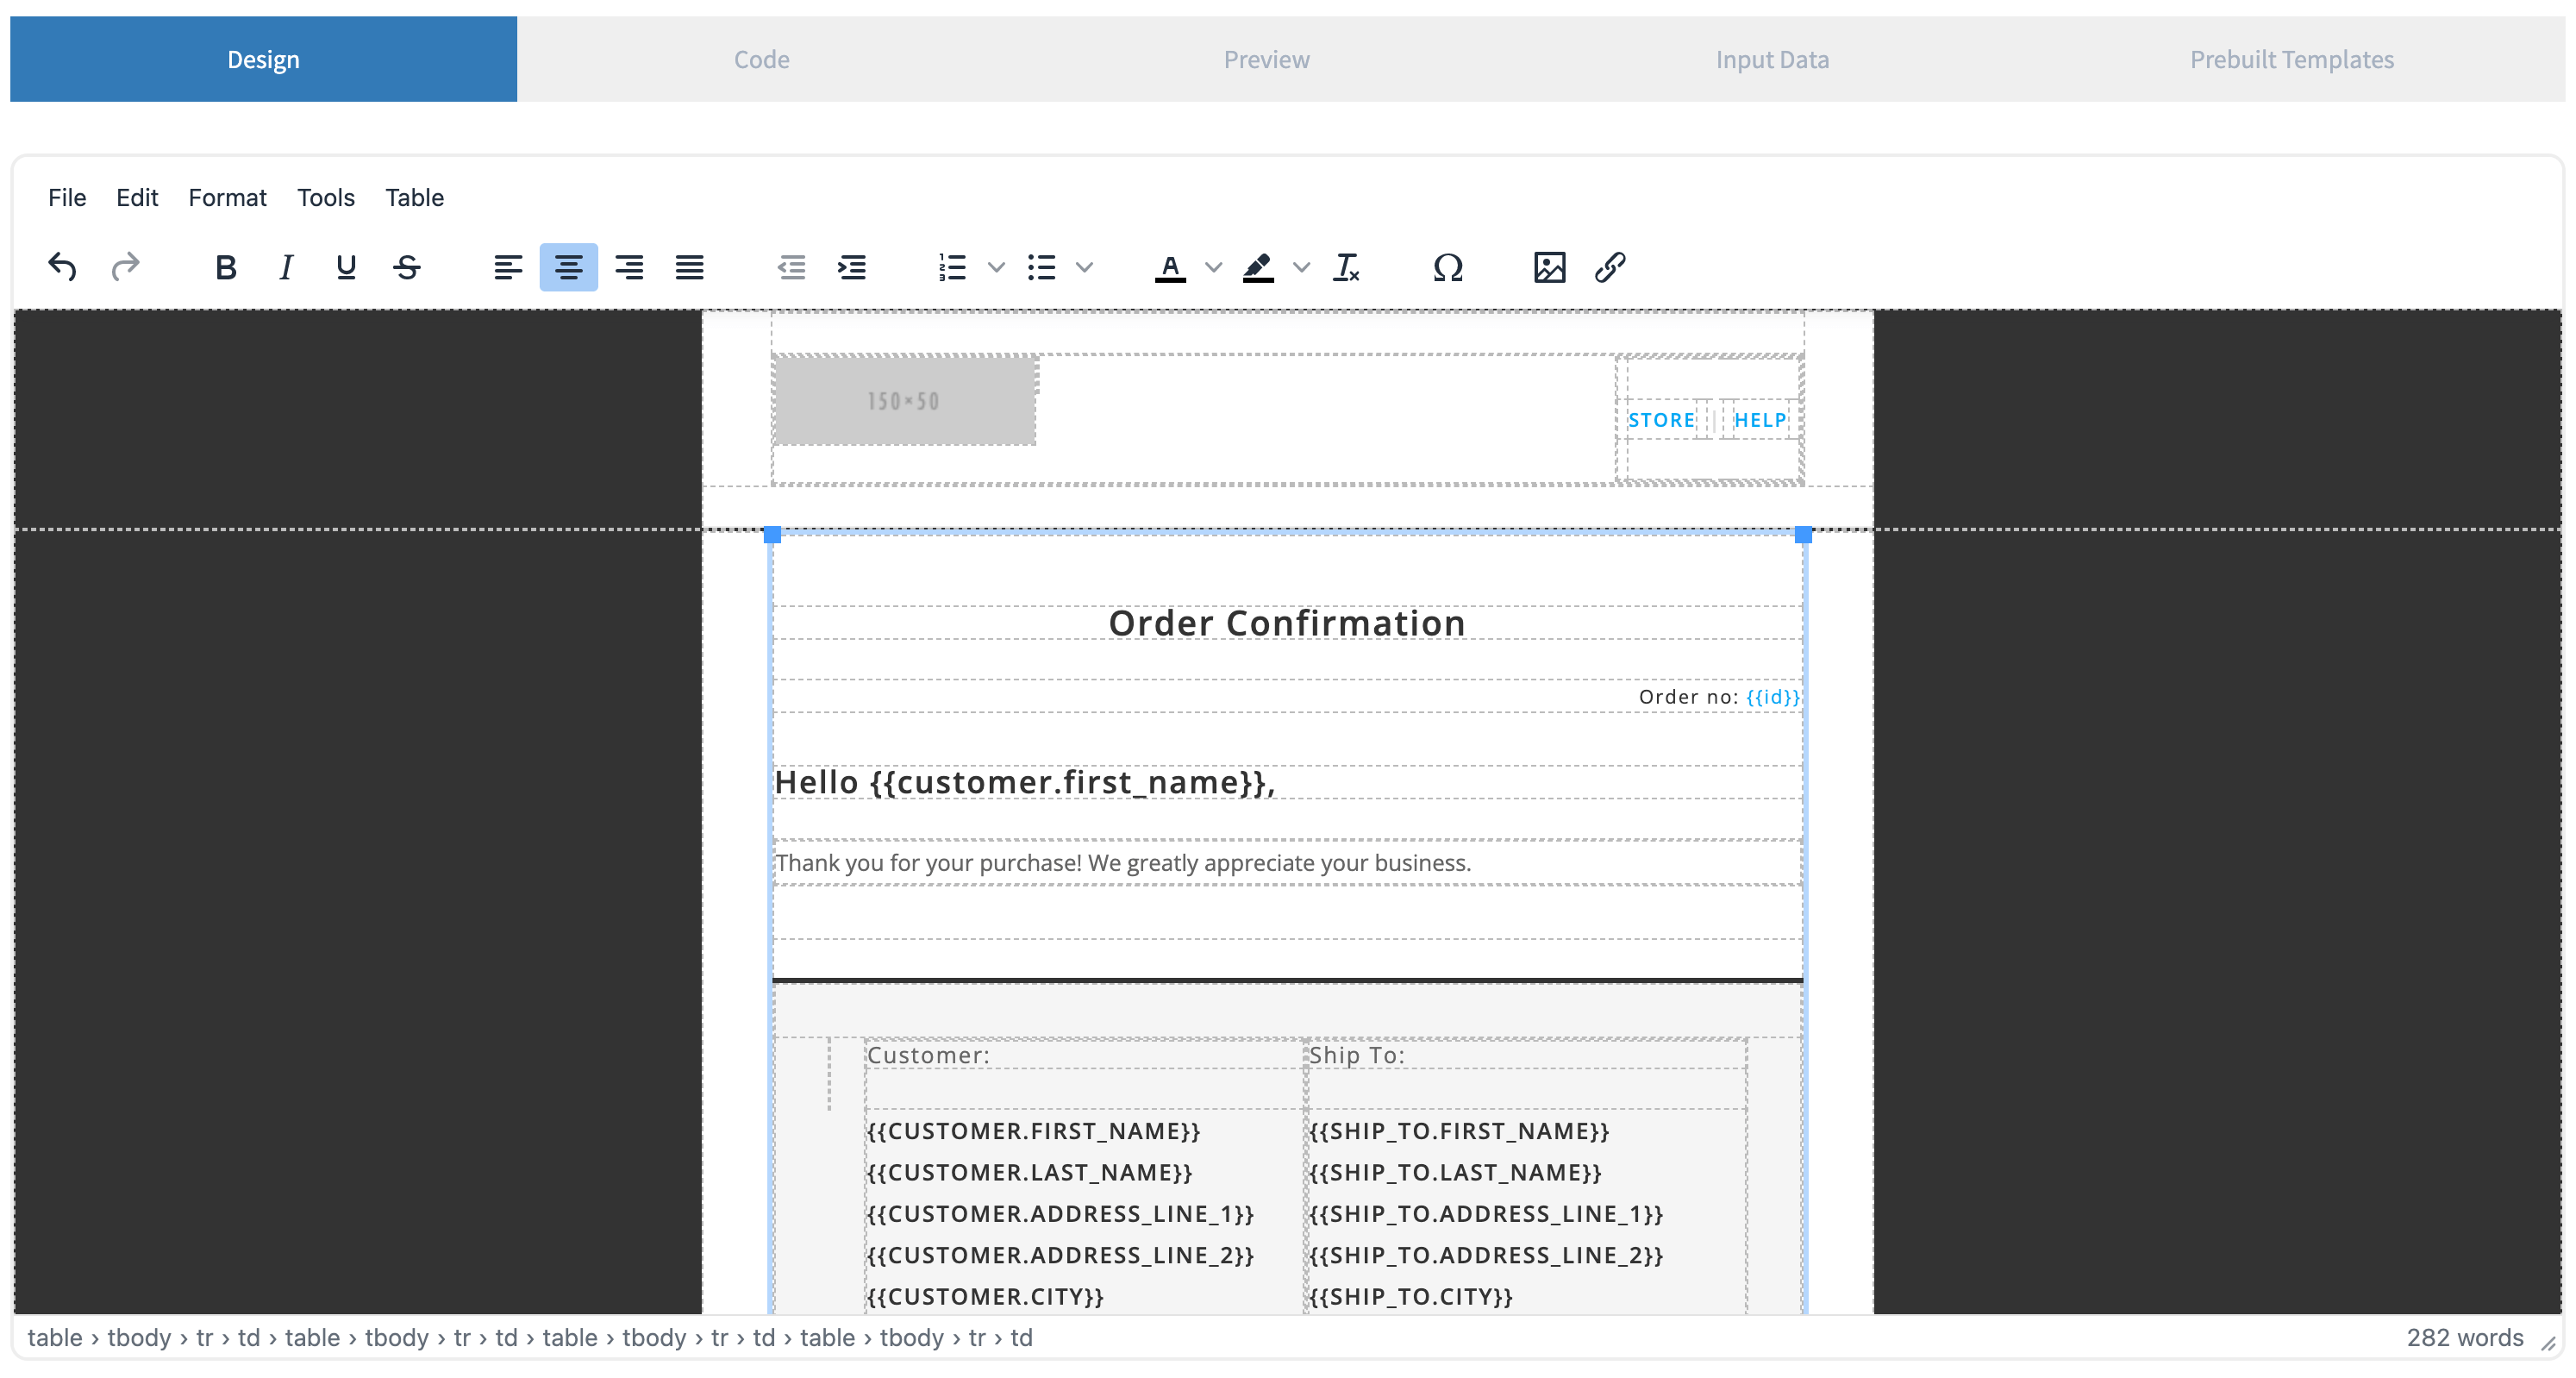
Task: Redo the last undone edit
Action: click(125, 267)
